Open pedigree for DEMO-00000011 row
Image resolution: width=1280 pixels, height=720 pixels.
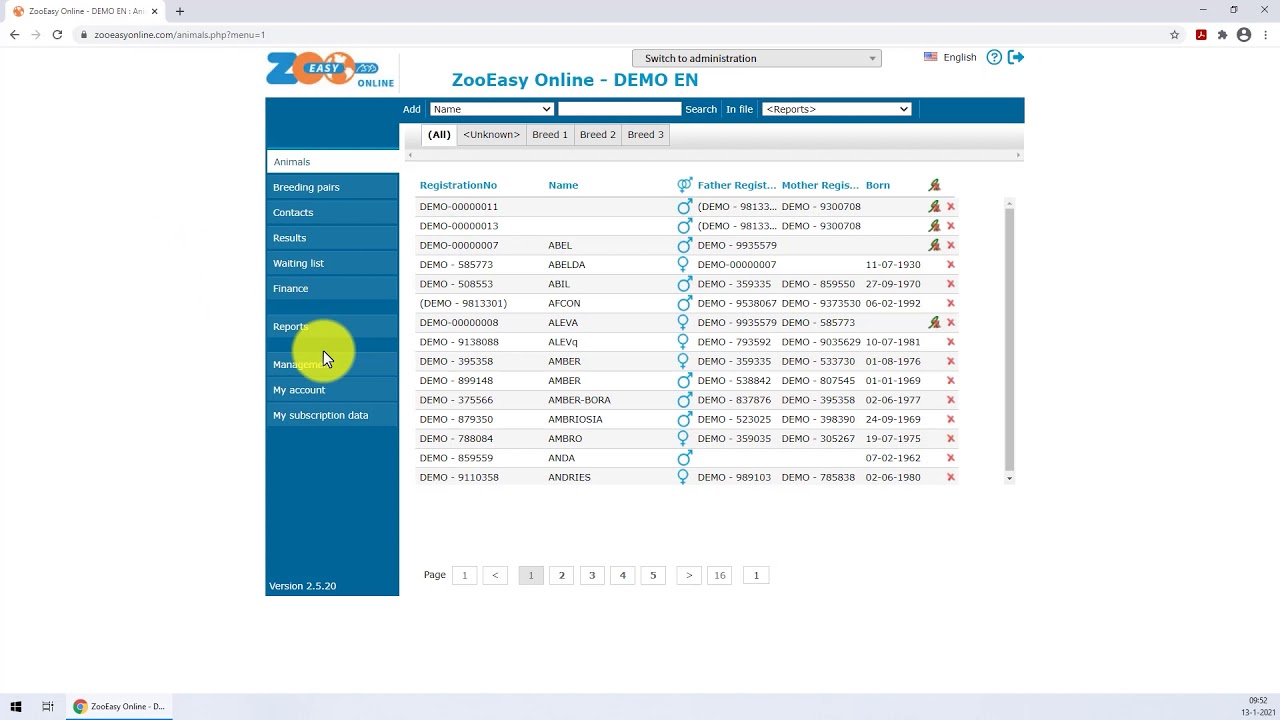934,207
